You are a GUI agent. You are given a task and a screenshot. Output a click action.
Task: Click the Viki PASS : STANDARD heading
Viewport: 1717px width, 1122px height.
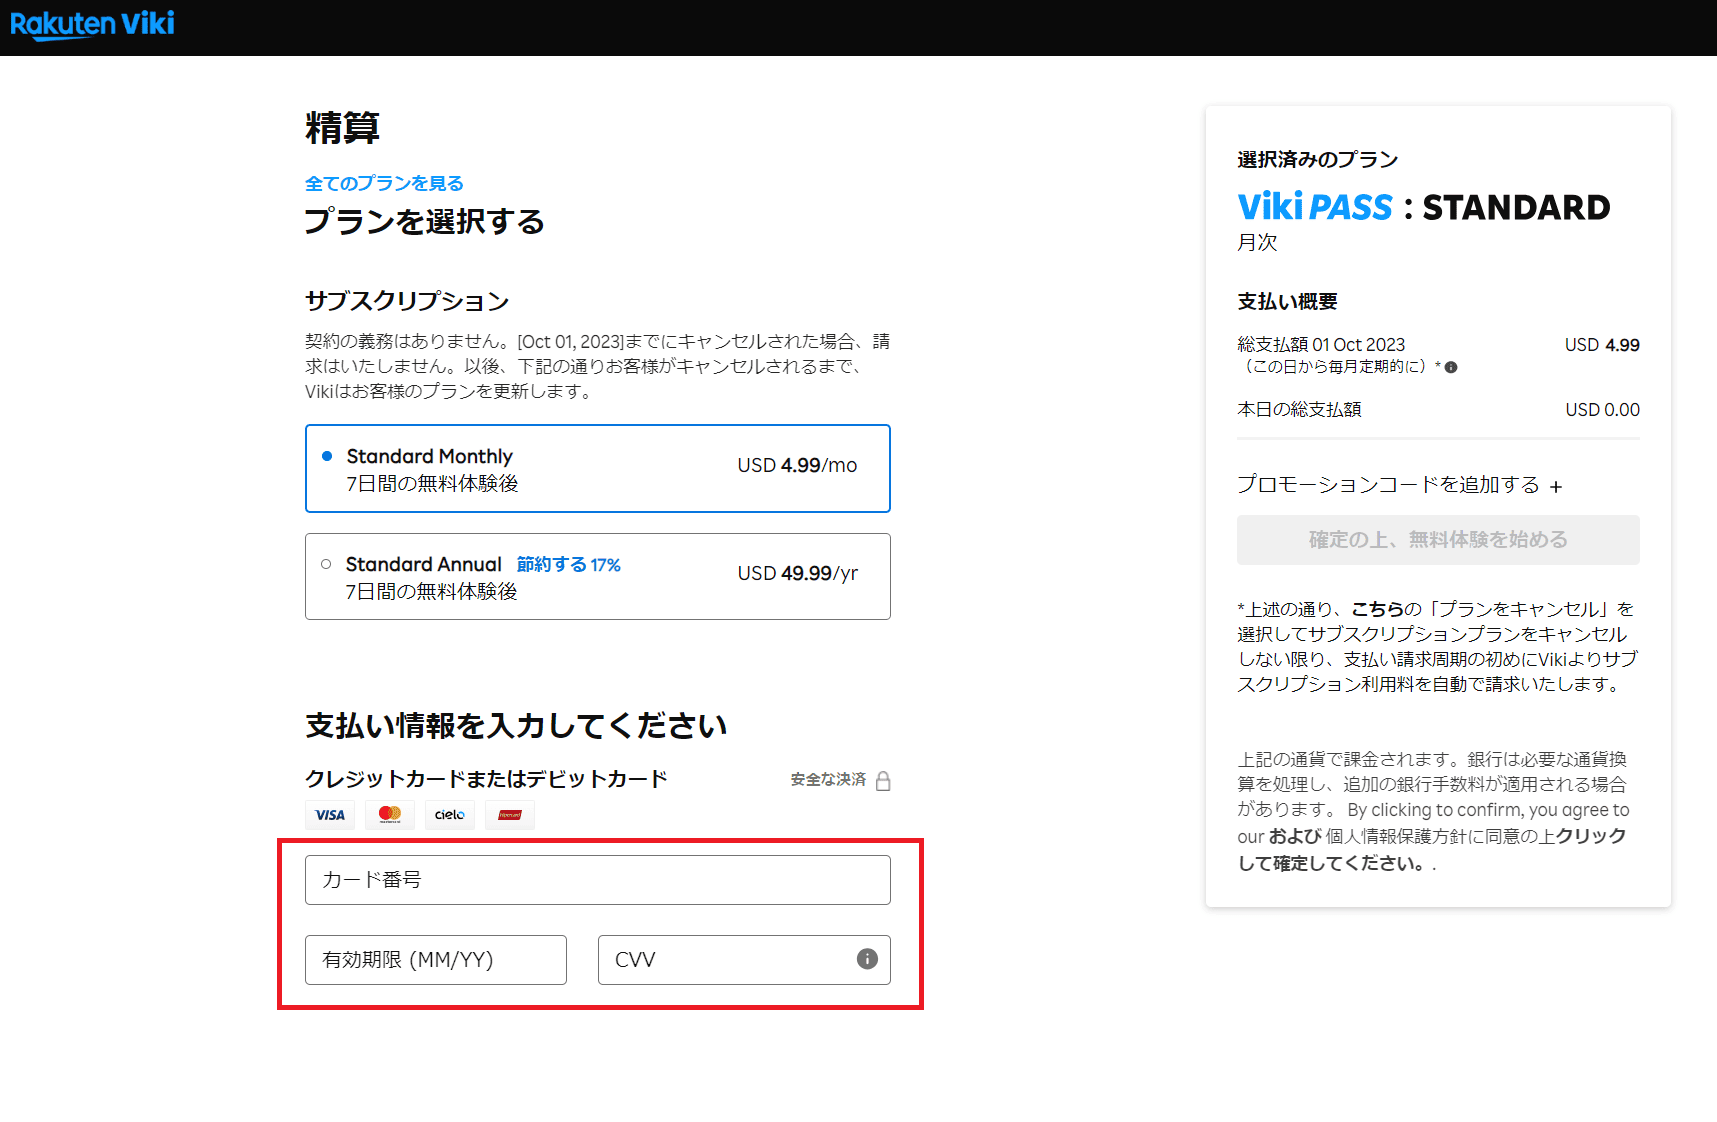[1424, 207]
